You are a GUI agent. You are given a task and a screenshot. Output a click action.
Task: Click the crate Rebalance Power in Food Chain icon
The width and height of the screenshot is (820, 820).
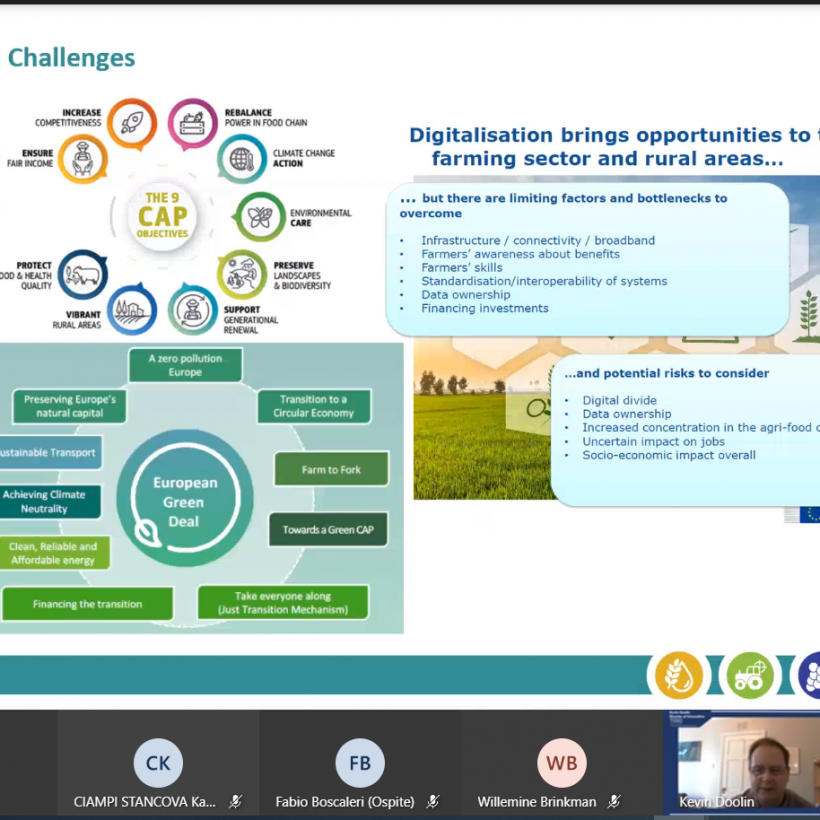(x=192, y=123)
